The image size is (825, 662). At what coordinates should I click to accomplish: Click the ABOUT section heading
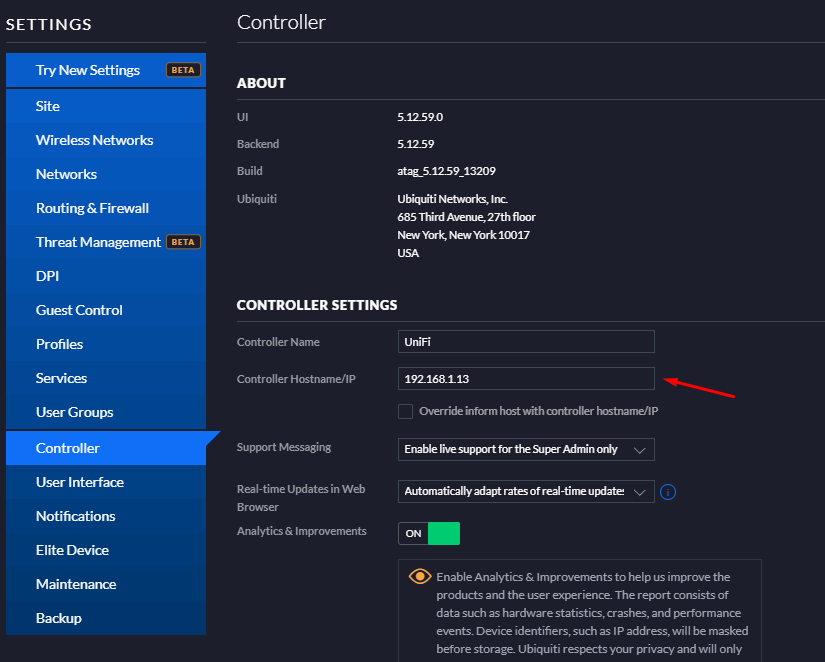coord(261,83)
